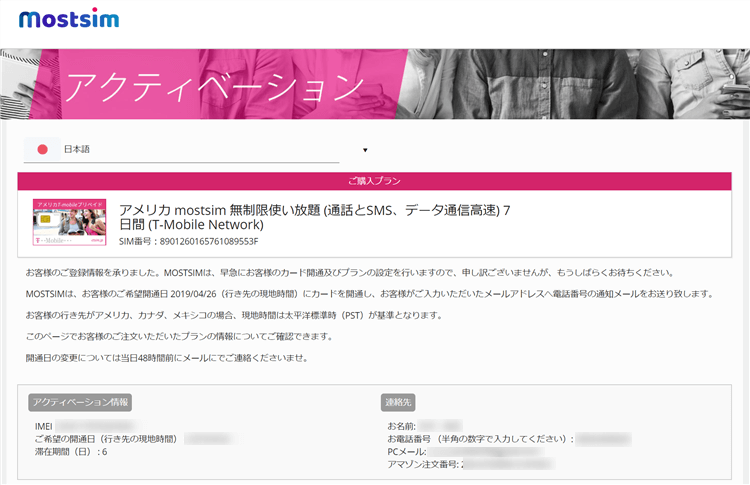This screenshot has height=485, width=750.
Task: Click the activation date 2019/04/26 paragraph
Action: pyautogui.click(x=369, y=293)
